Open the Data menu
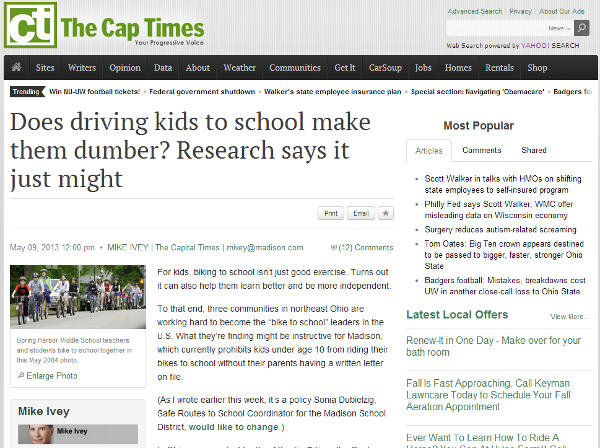 point(163,68)
